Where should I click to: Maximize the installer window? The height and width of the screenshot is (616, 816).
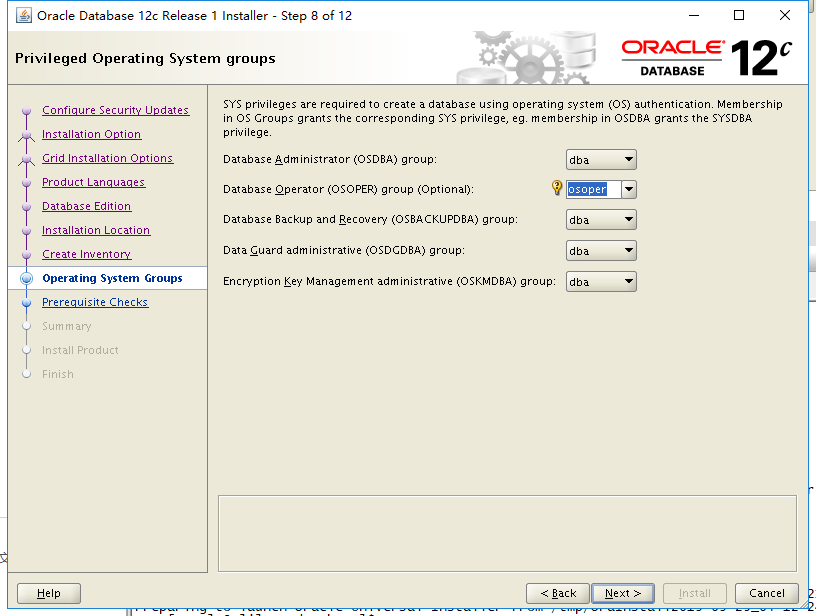(739, 15)
